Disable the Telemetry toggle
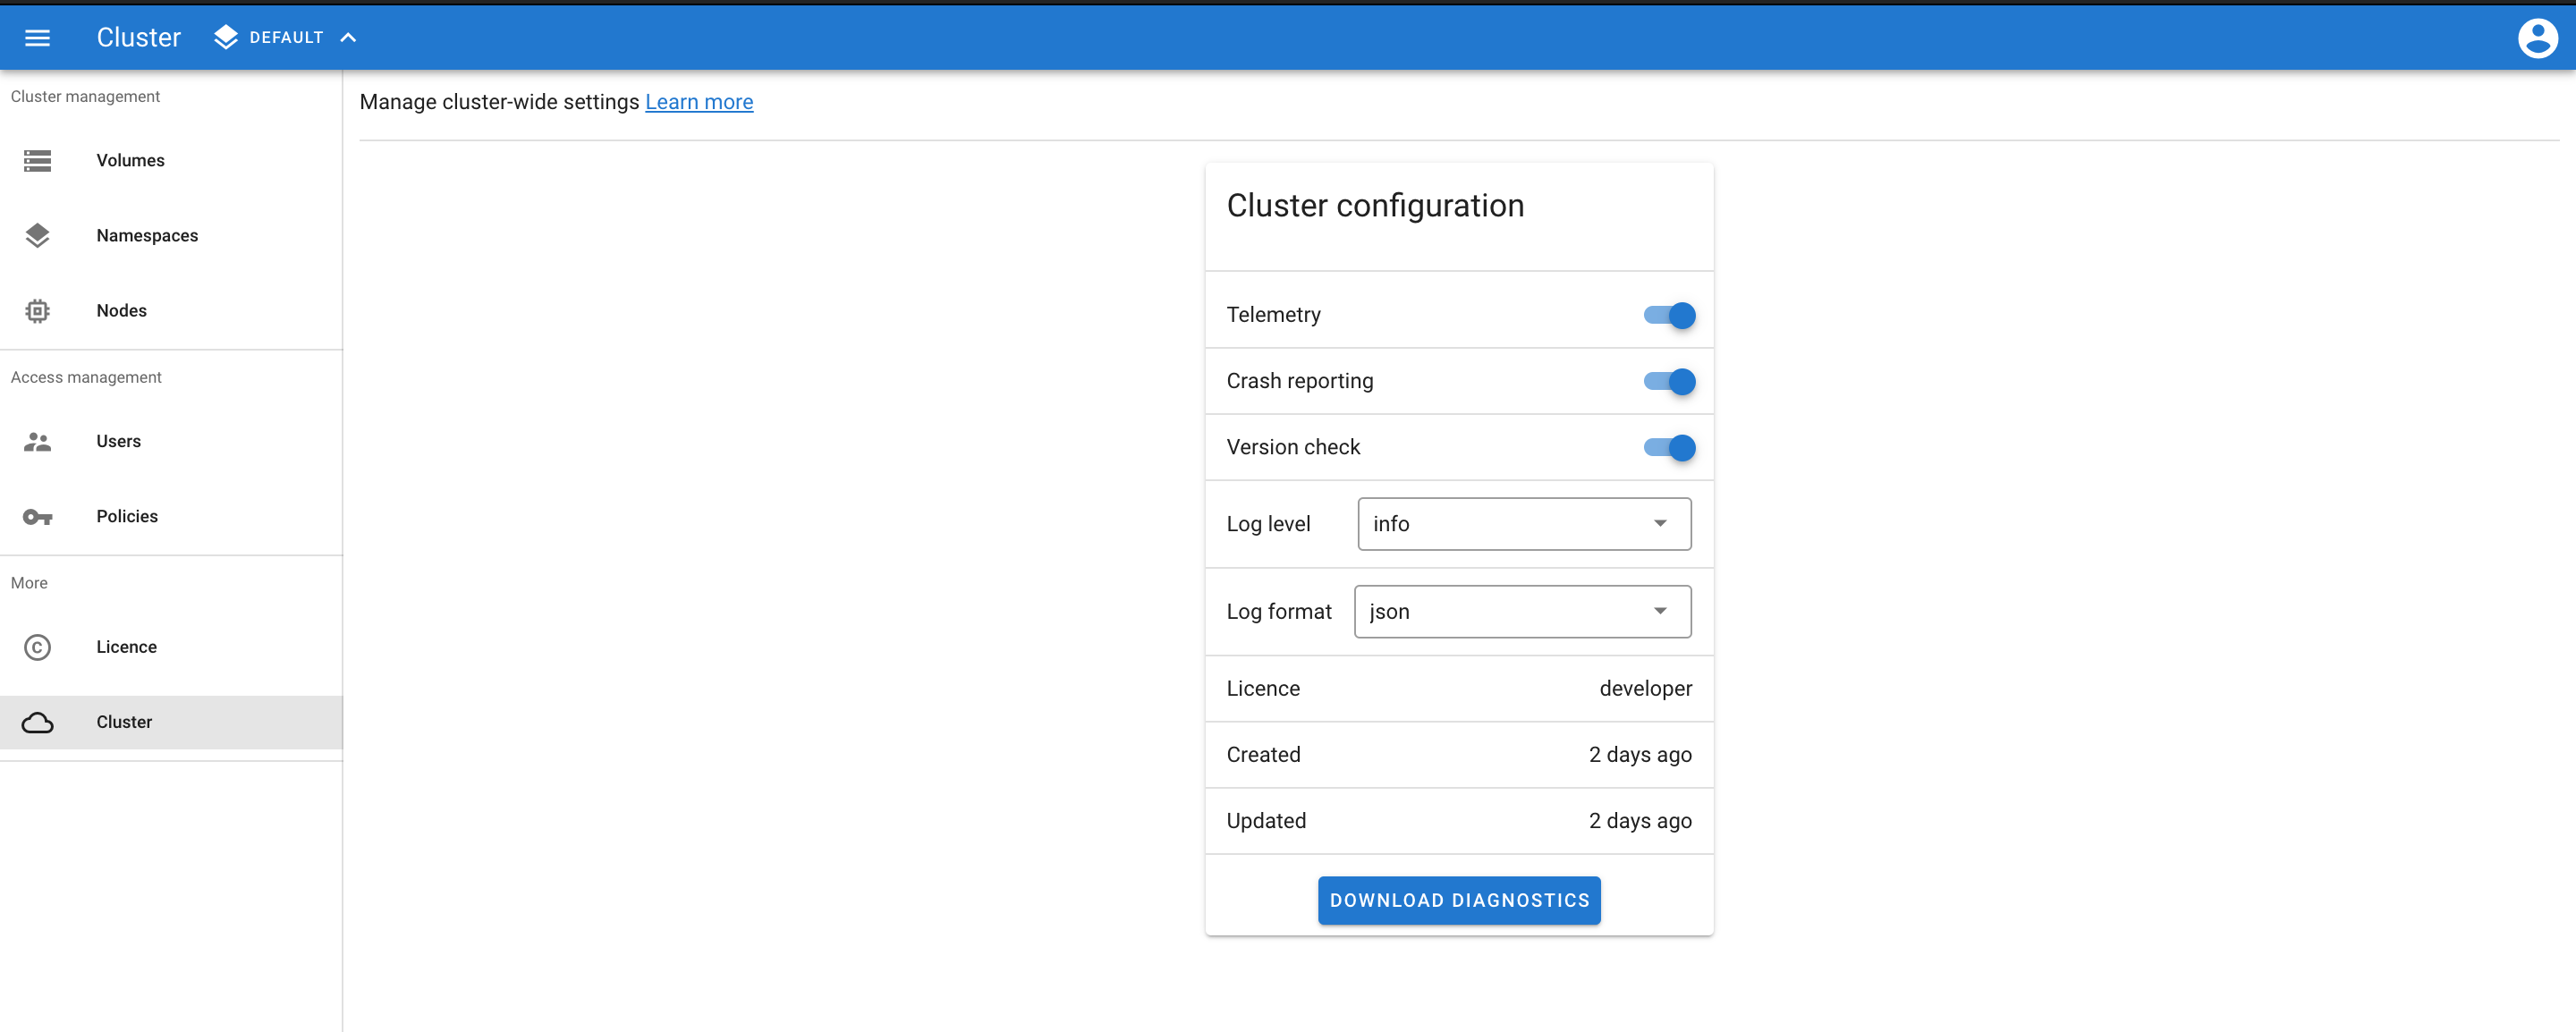This screenshot has width=2576, height=1032. (1669, 315)
